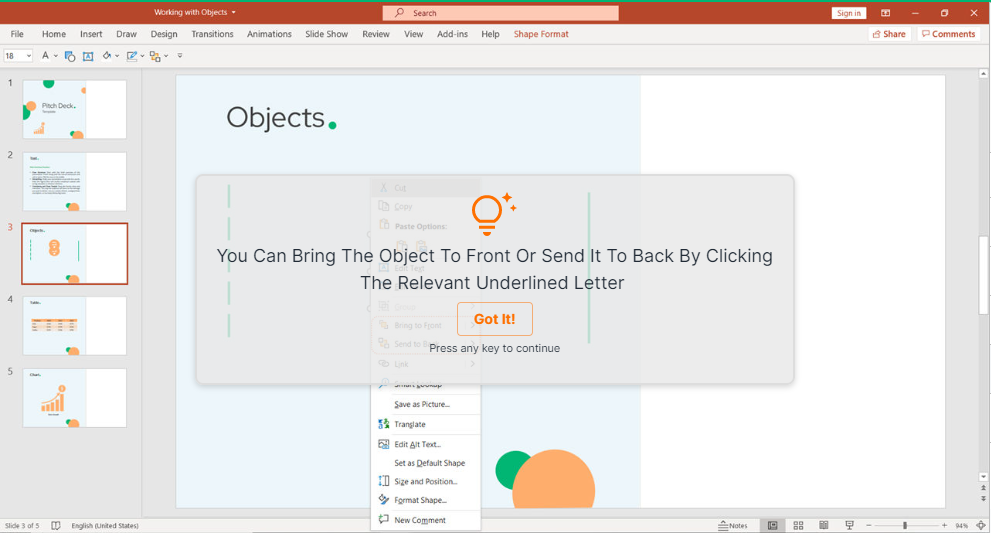Viewport: 991px width, 533px height.
Task: Click the Ribbon Display Options icon
Action: (x=885, y=13)
